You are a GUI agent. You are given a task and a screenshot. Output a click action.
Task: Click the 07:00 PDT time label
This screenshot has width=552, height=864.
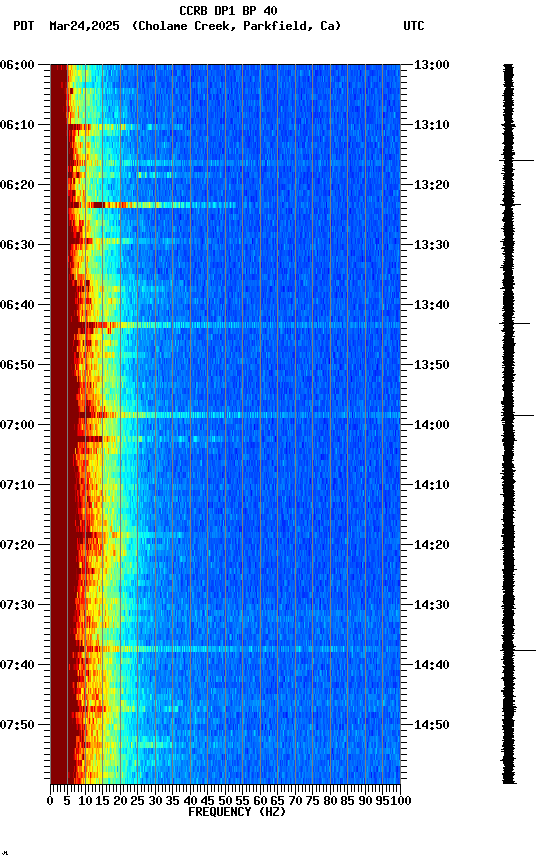17,425
